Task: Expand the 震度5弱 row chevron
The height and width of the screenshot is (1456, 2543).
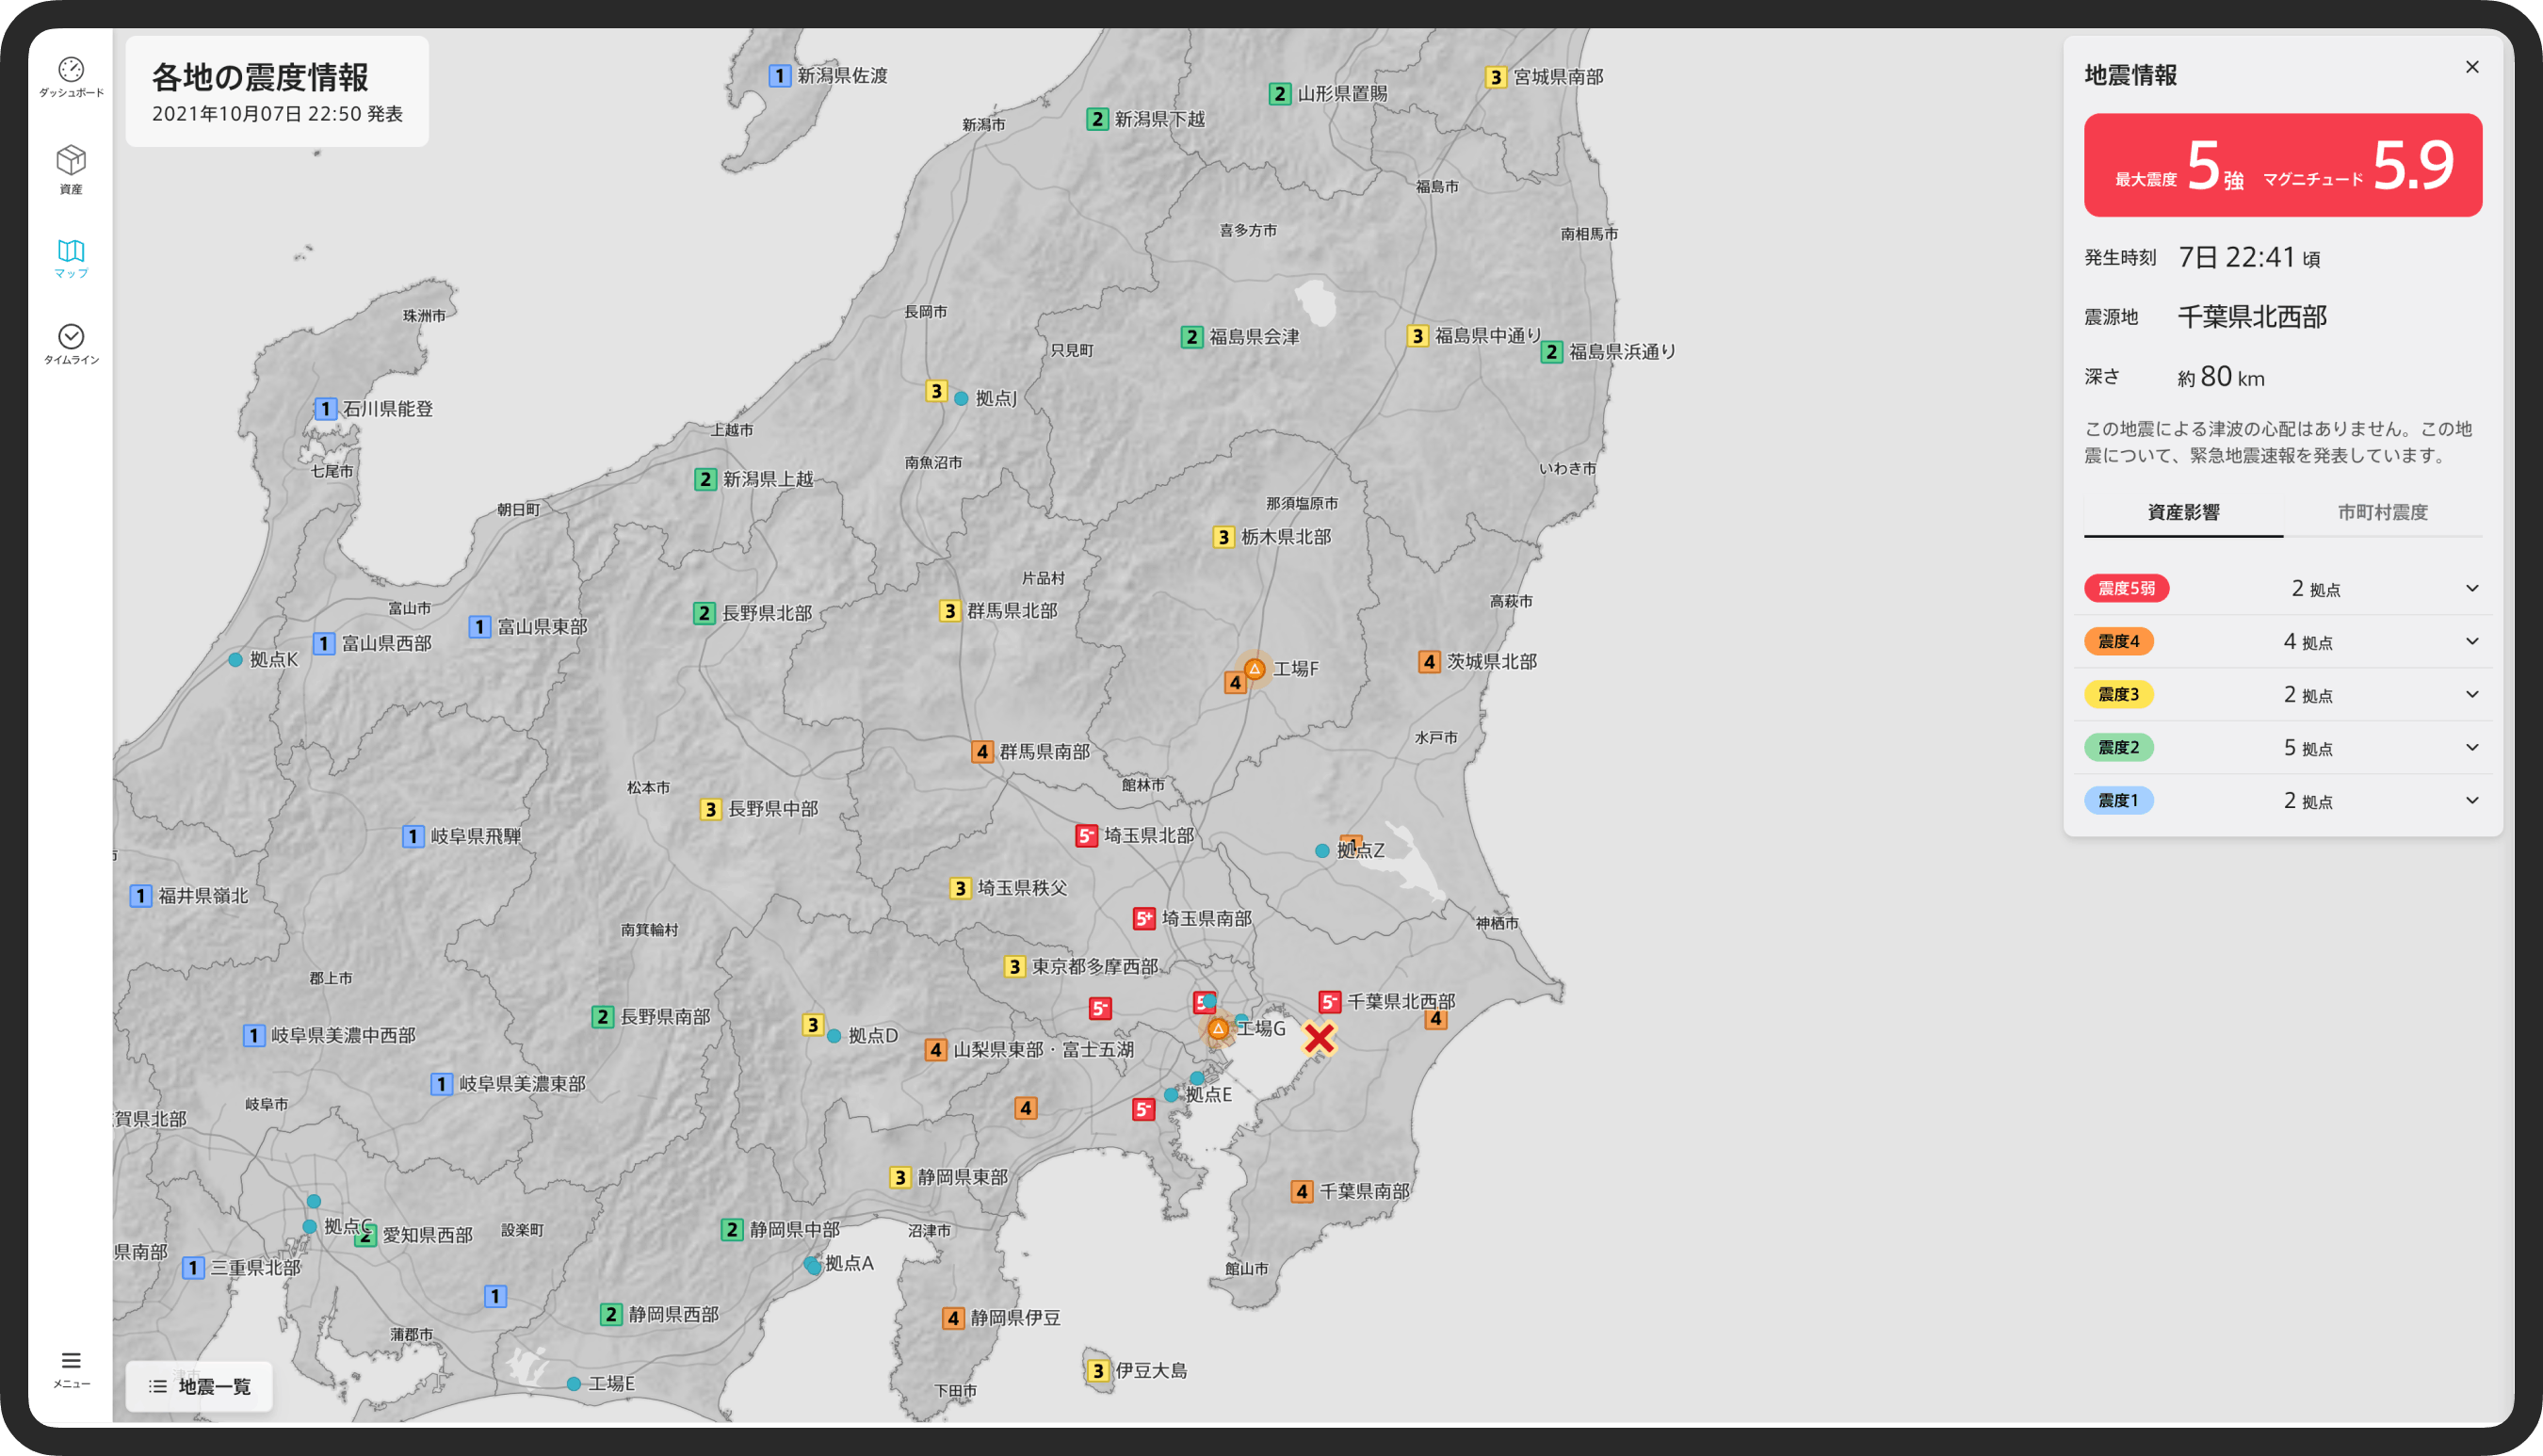Action: tap(2472, 588)
